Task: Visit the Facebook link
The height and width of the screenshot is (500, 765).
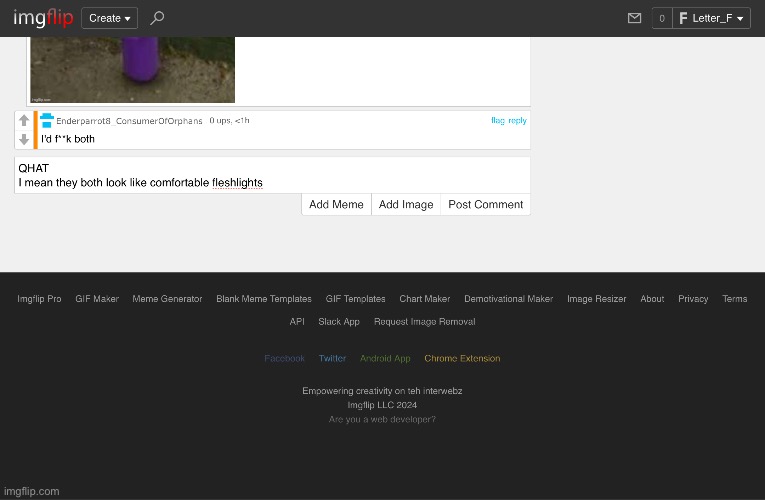Action: coord(284,358)
